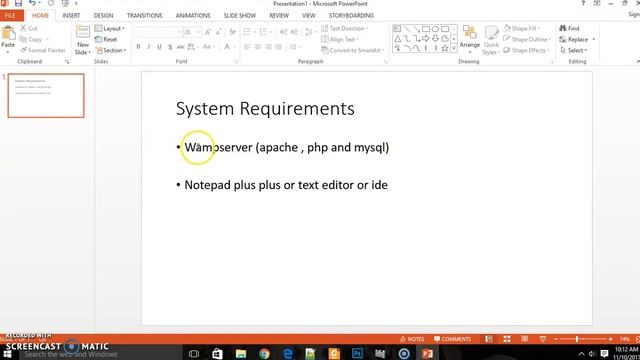Switch to the ANIMATIONS tab

pyautogui.click(x=193, y=16)
